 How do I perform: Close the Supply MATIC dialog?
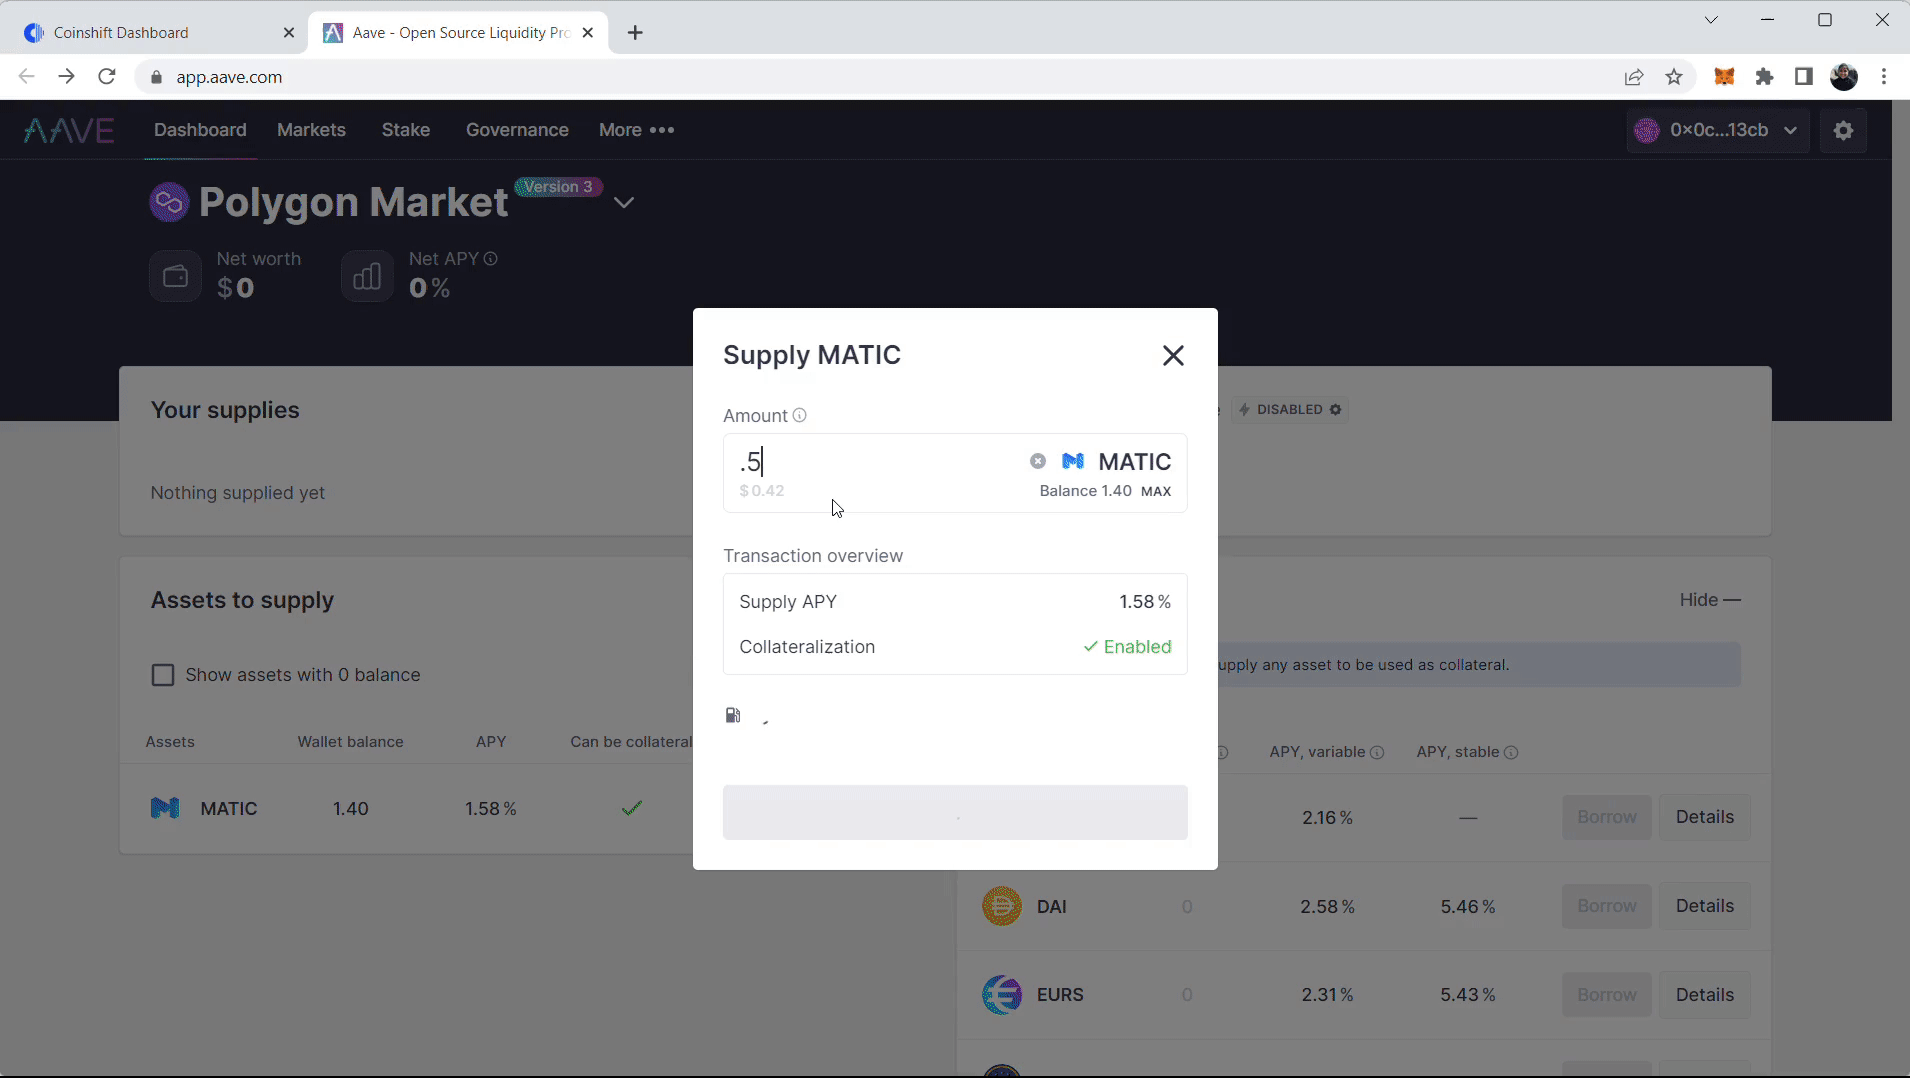pyautogui.click(x=1173, y=355)
